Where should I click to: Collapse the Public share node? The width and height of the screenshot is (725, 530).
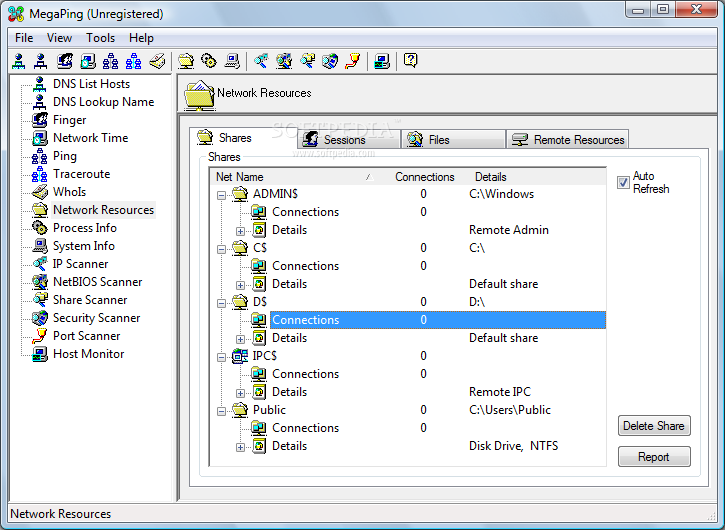click(221, 411)
